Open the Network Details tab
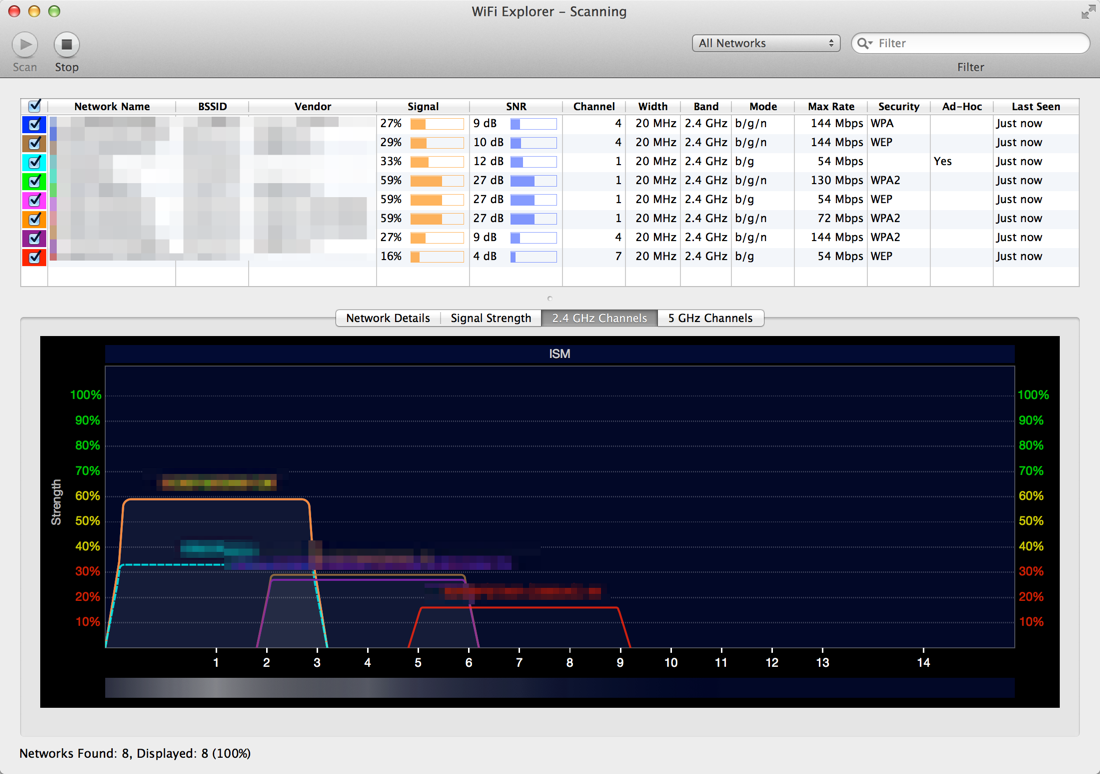This screenshot has height=774, width=1100. 388,318
